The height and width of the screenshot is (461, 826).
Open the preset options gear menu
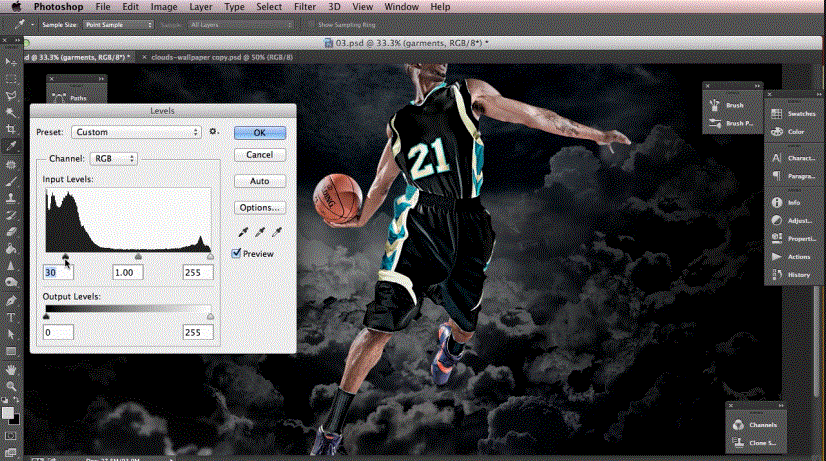[x=213, y=132]
